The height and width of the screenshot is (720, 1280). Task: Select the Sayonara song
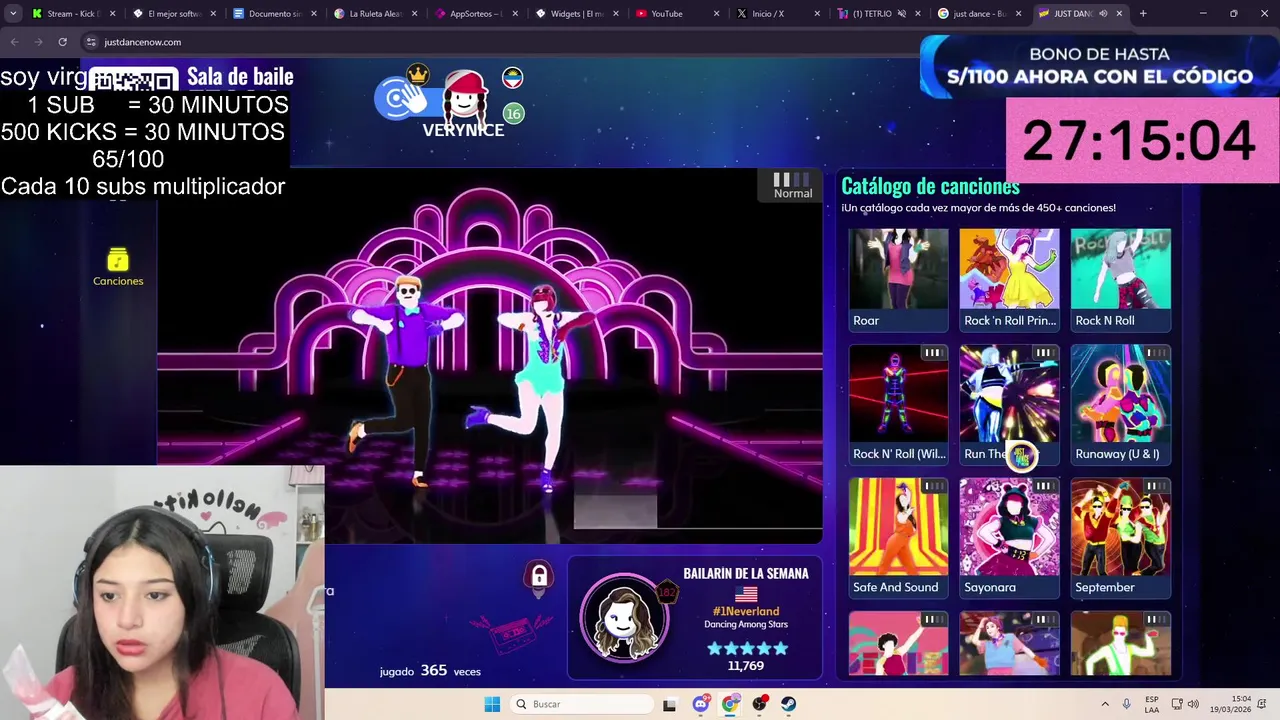coord(1009,537)
